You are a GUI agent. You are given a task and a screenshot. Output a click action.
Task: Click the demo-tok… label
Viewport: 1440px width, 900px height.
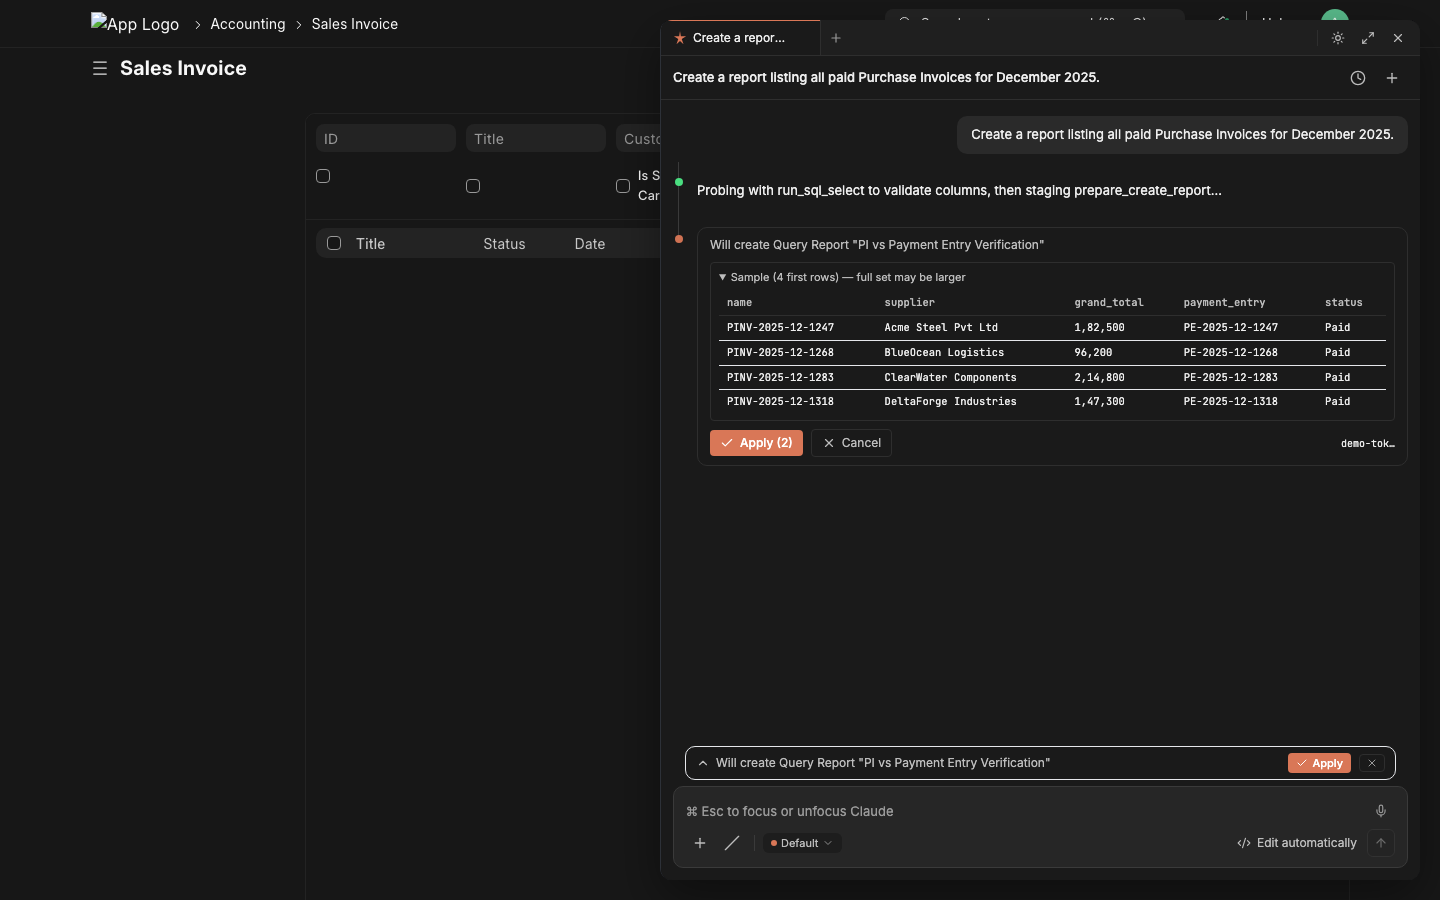(1367, 444)
